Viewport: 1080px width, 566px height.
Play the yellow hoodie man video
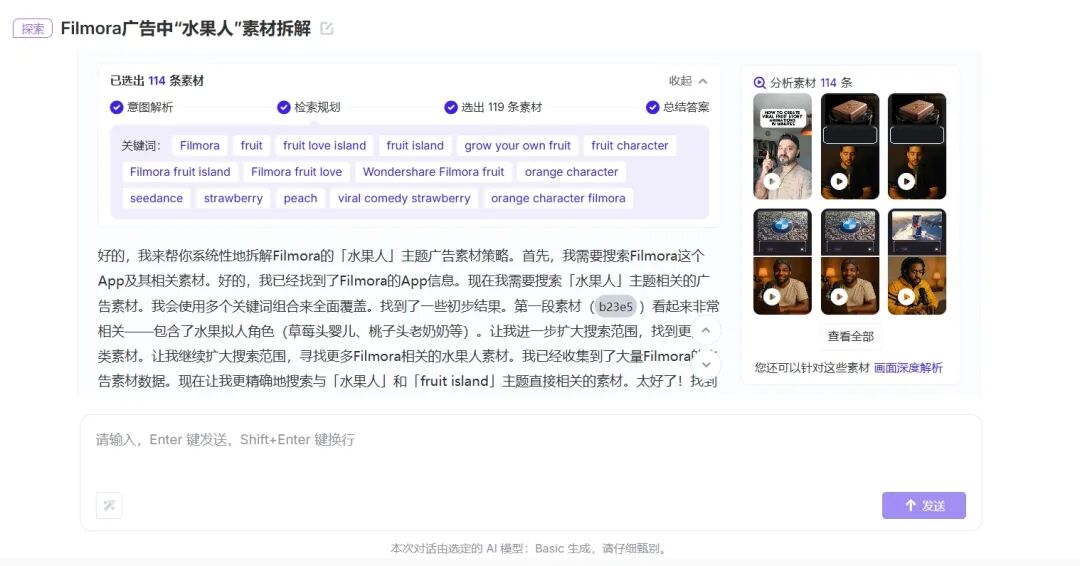point(906,297)
